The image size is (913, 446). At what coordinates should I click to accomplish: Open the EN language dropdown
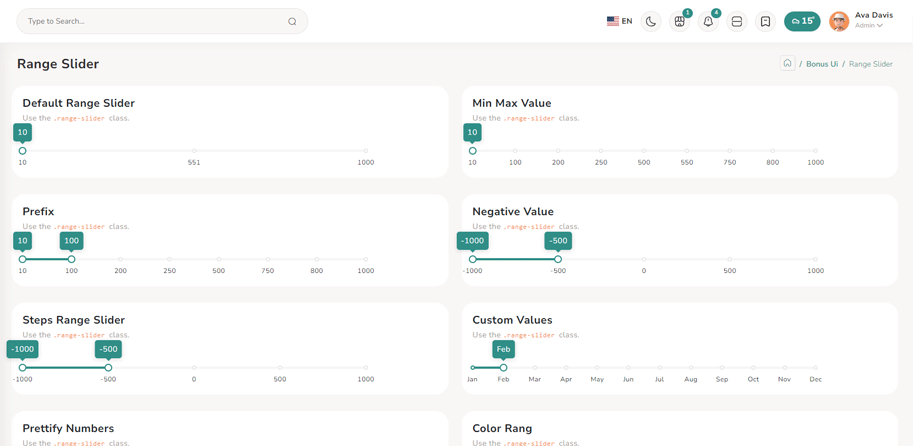[x=627, y=21]
